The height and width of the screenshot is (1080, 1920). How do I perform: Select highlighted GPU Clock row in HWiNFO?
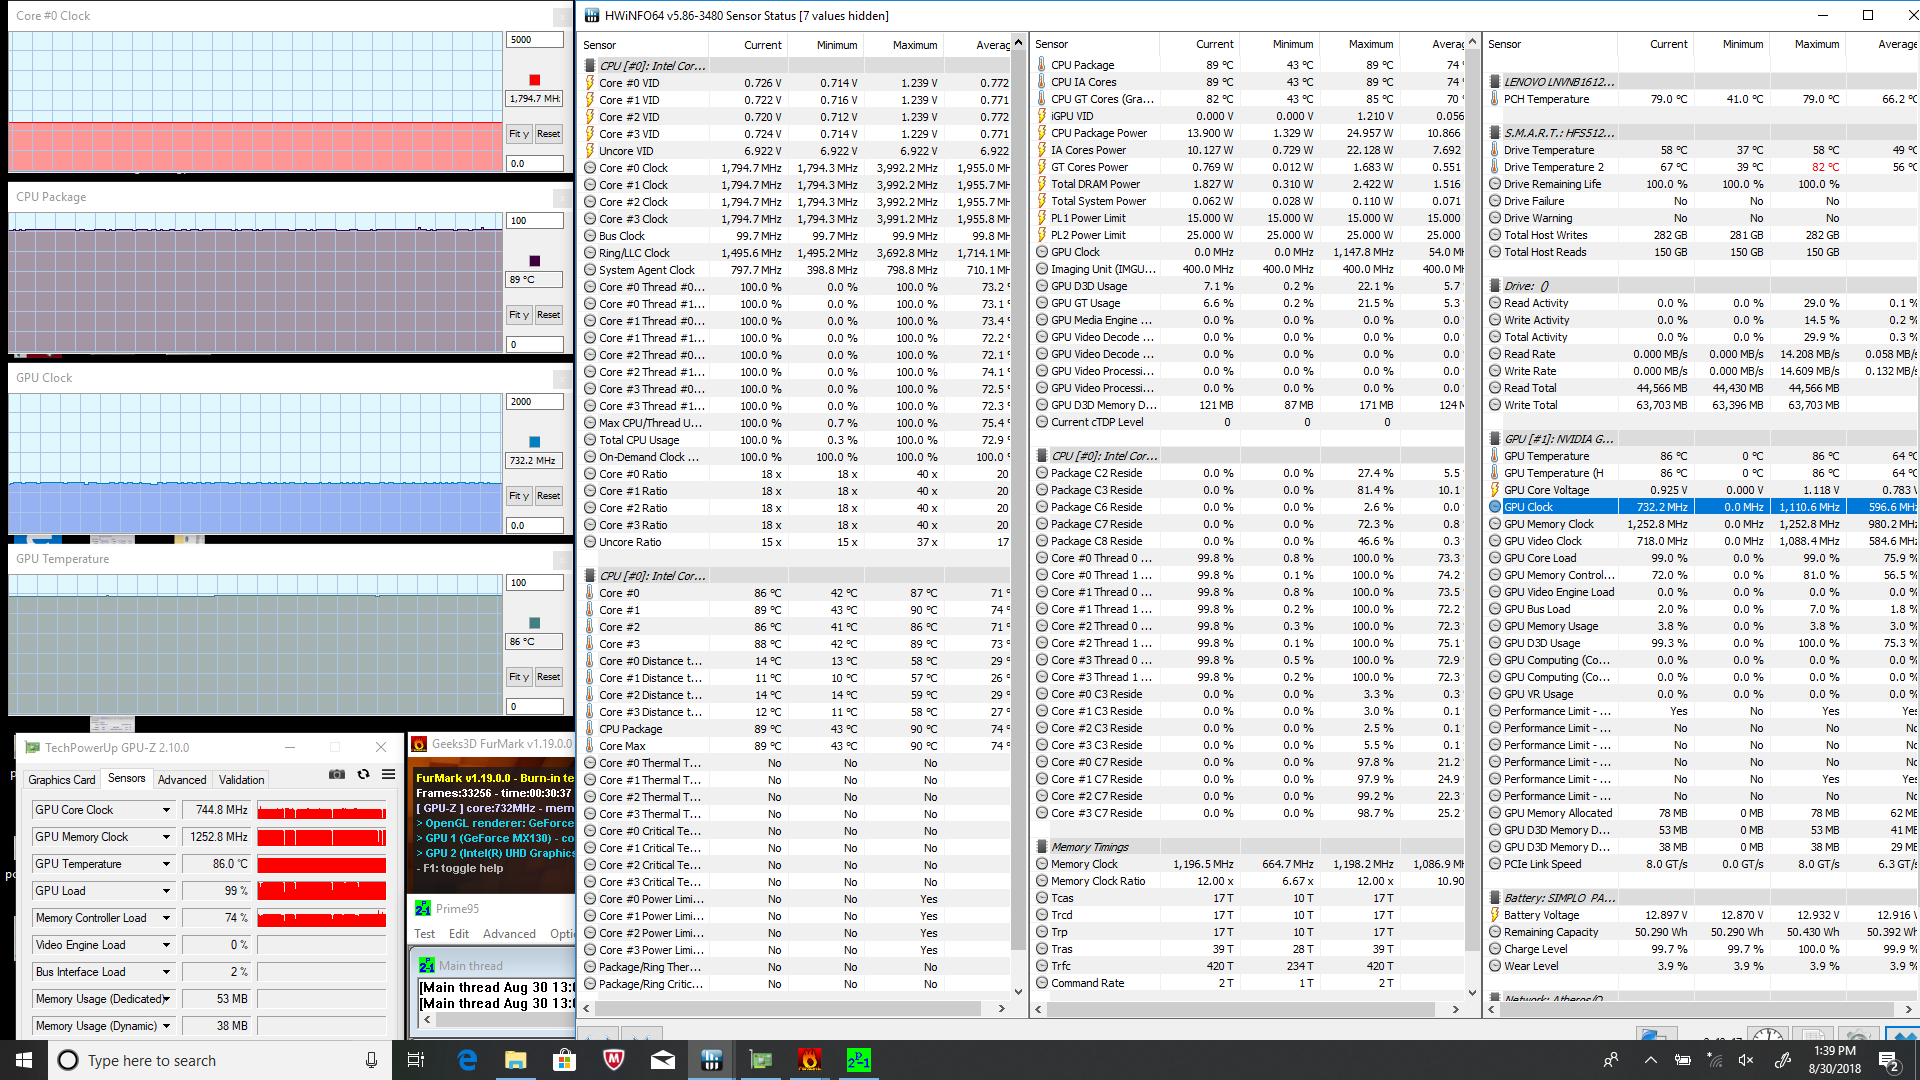click(1703, 507)
